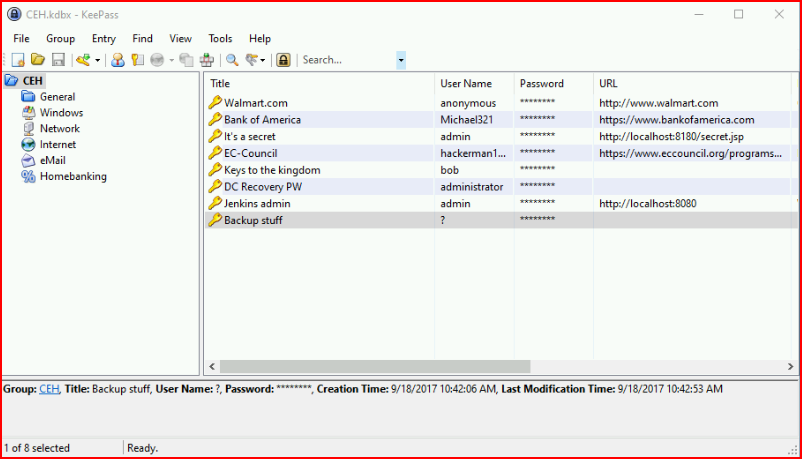Click the Save database floppy icon
Viewport: 802px width, 459px height.
pyautogui.click(x=58, y=60)
